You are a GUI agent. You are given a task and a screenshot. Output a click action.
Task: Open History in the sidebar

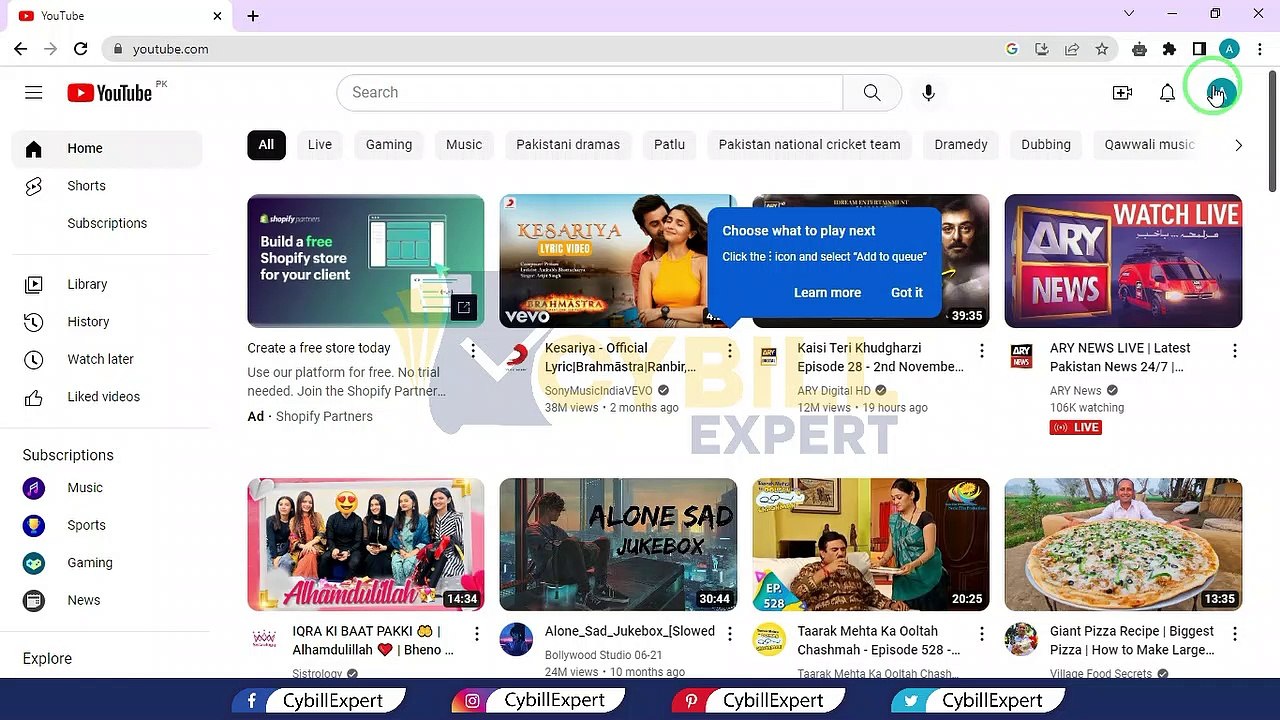[107, 322]
